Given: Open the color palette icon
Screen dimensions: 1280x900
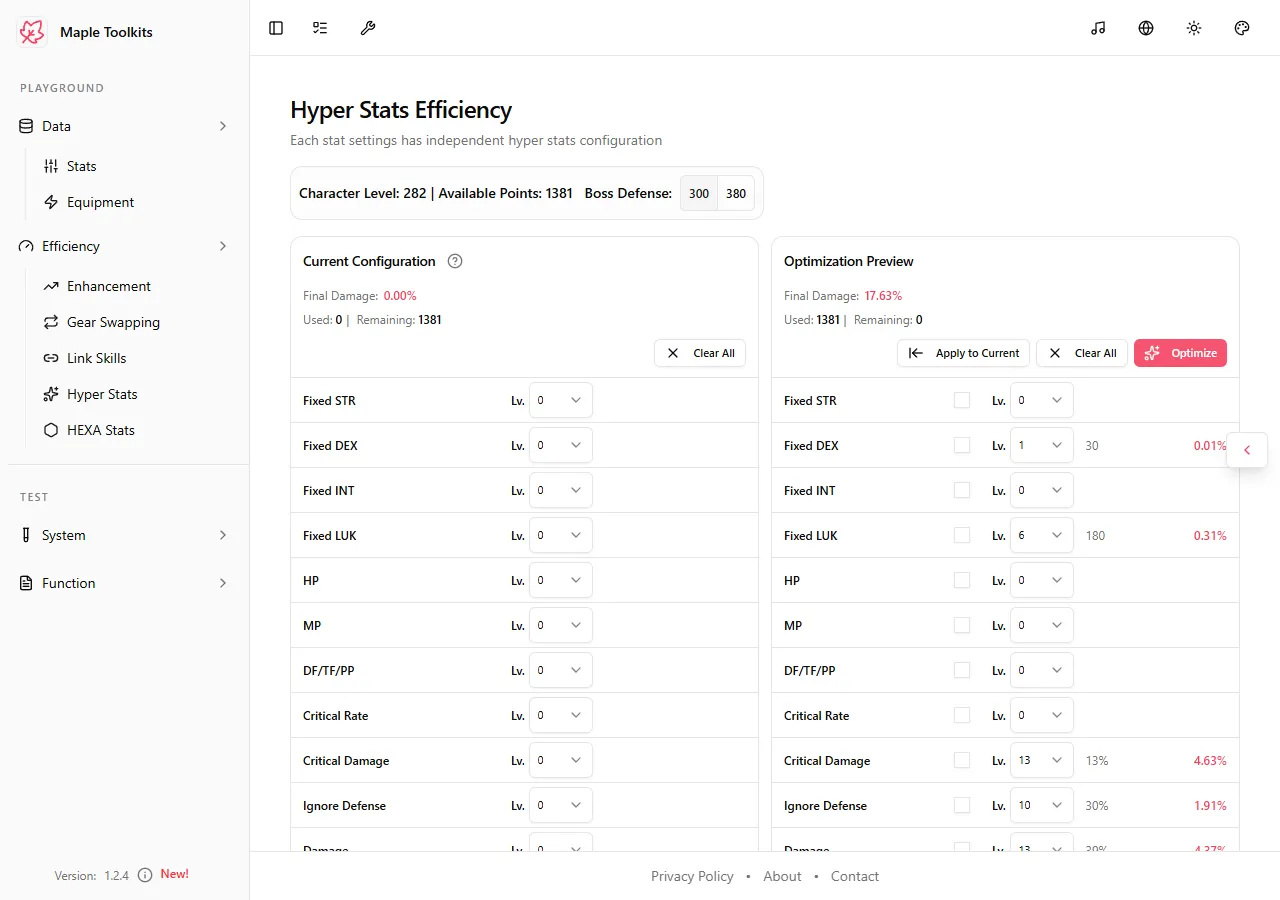Looking at the screenshot, I should tap(1242, 28).
